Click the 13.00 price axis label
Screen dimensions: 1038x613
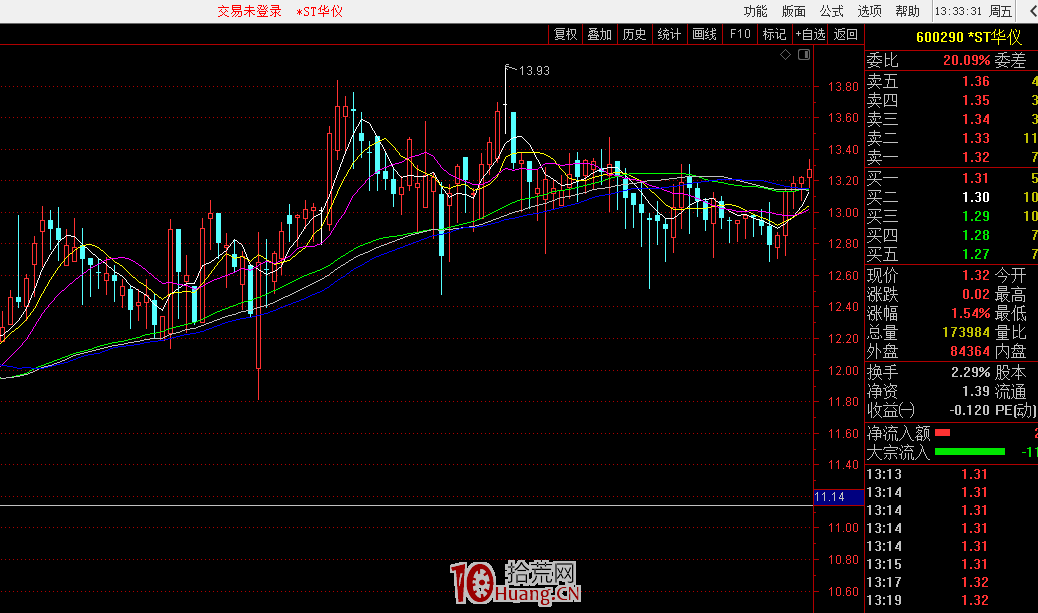843,212
